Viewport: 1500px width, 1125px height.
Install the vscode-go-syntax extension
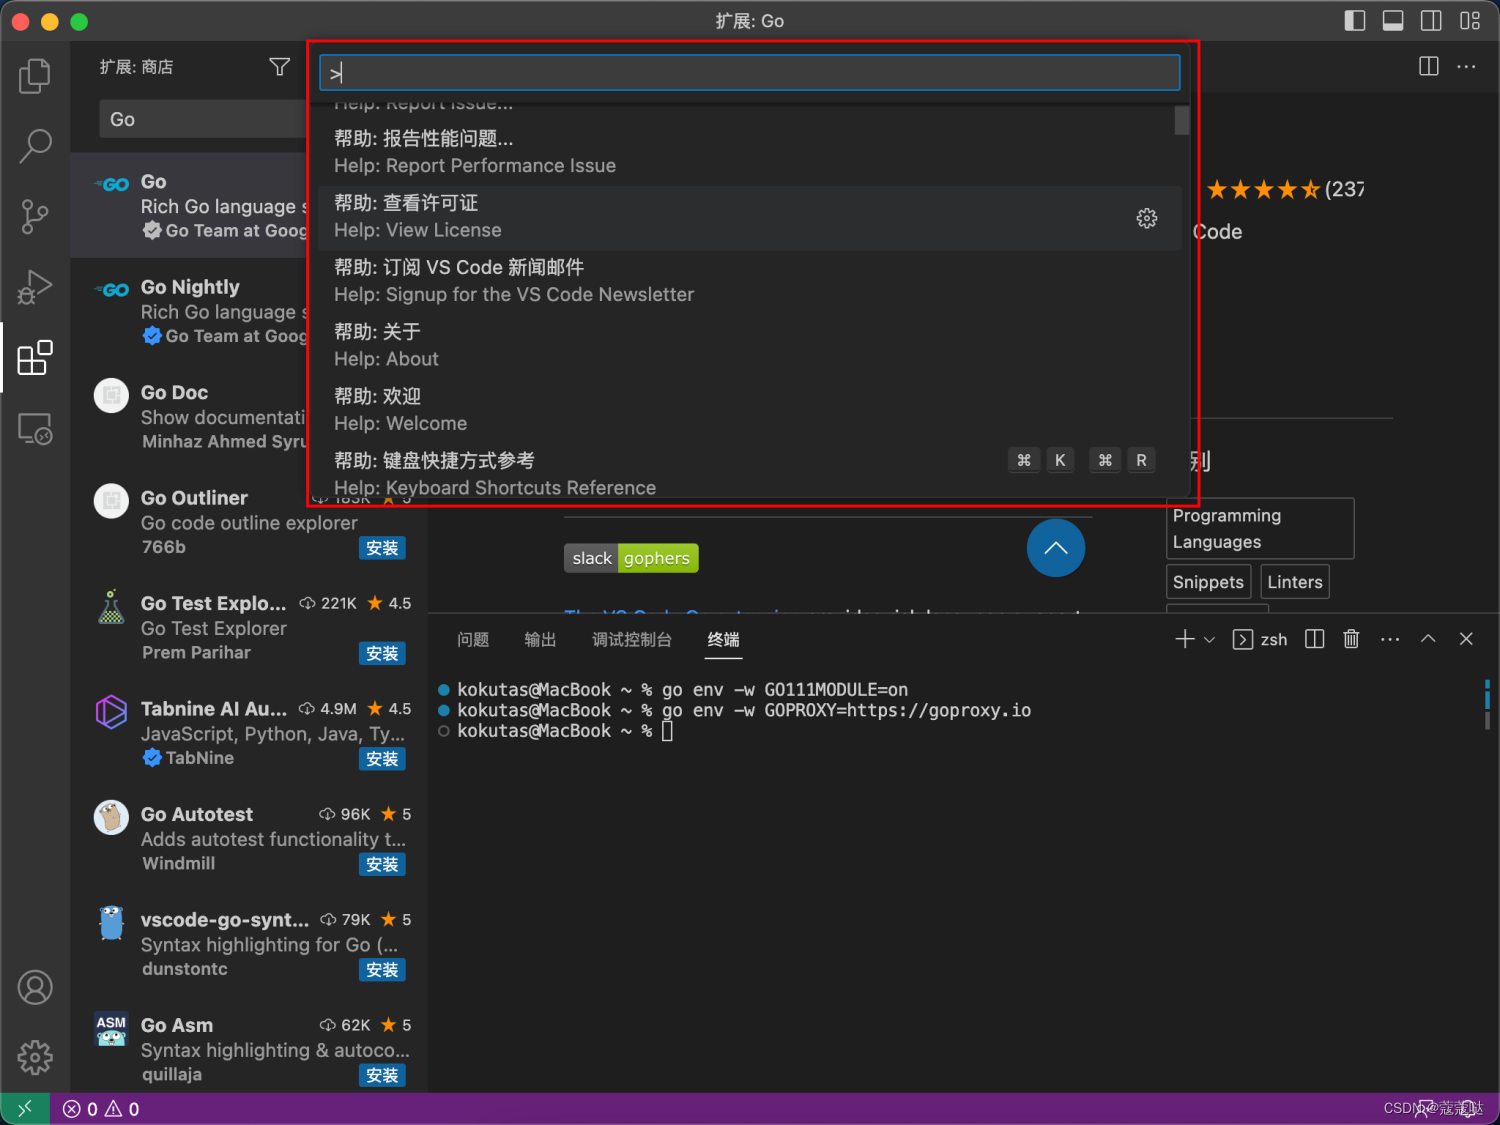click(x=382, y=970)
